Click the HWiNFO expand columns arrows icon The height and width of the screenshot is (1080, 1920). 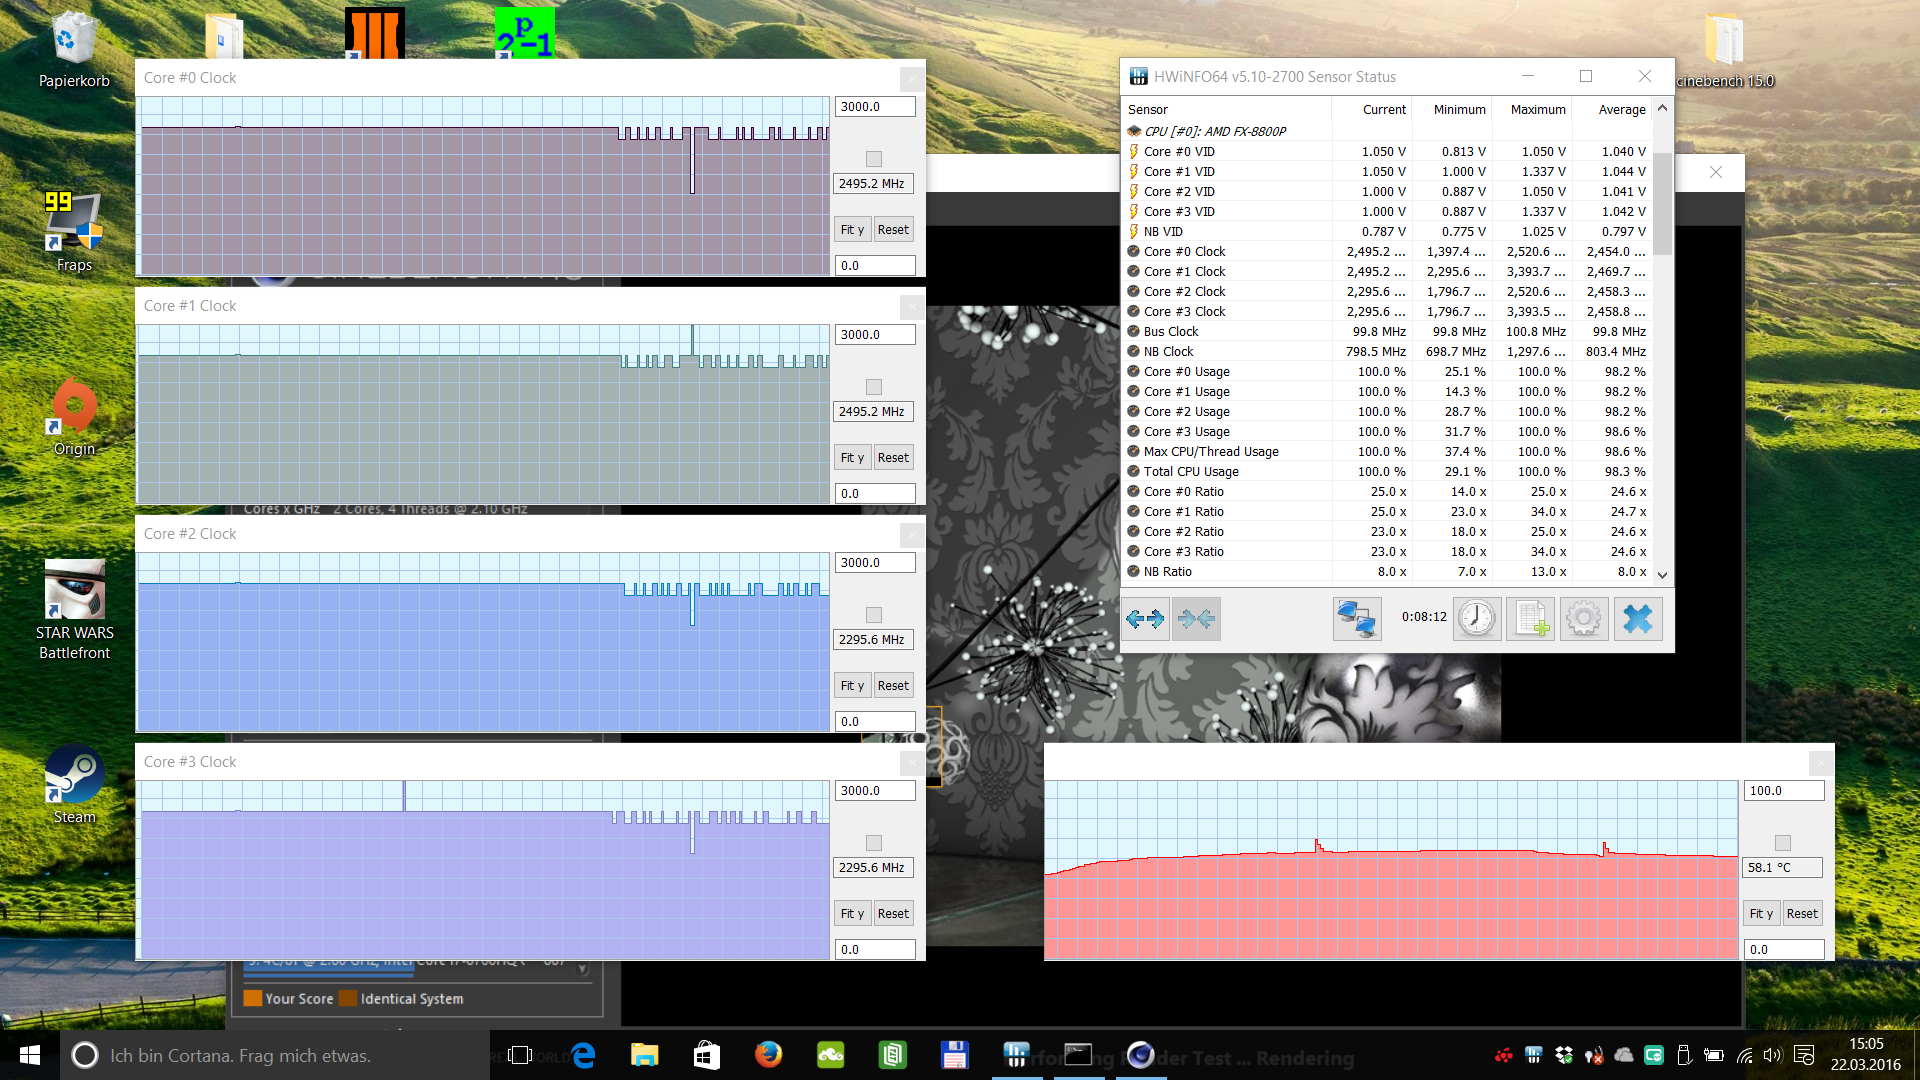[x=1145, y=619]
